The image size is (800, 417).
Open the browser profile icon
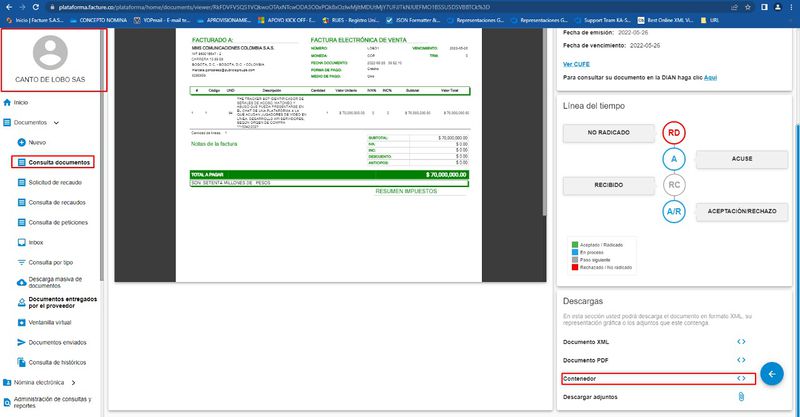(778, 7)
